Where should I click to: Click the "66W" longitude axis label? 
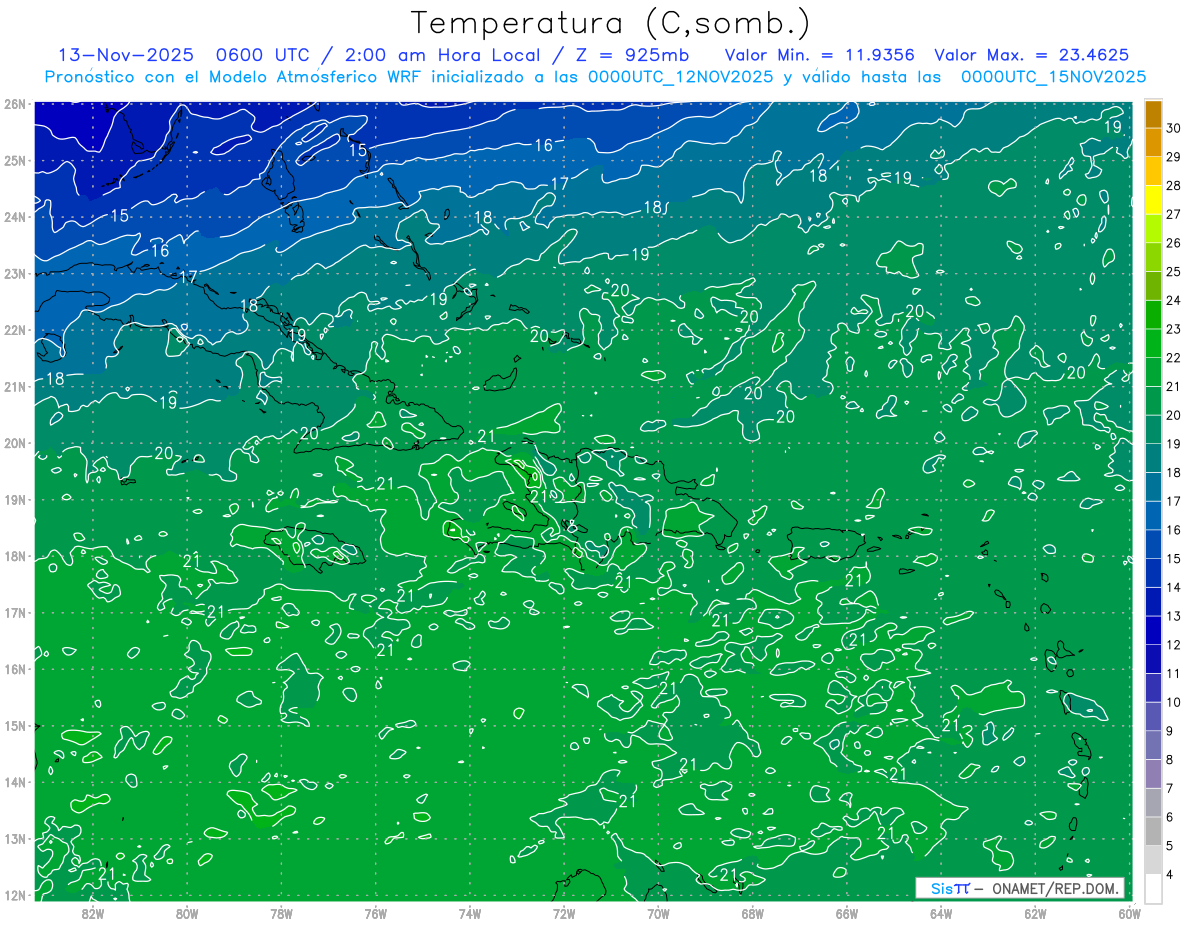point(847,913)
